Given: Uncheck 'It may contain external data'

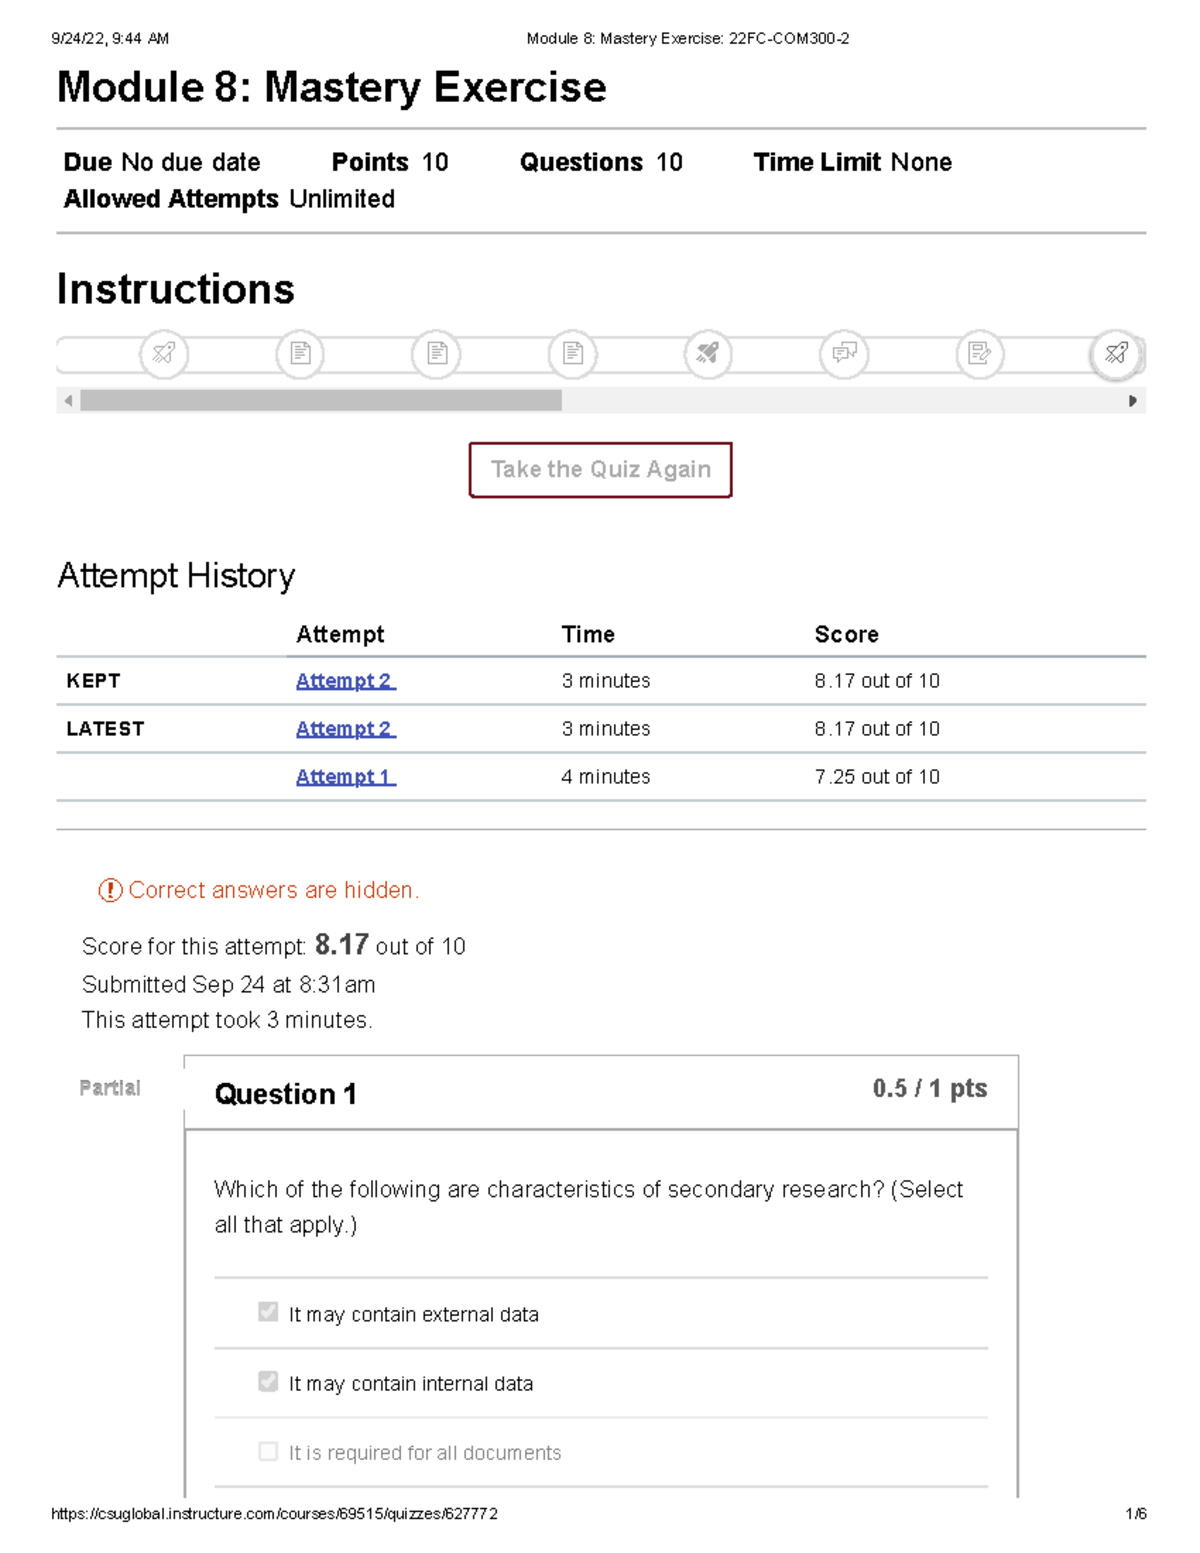Looking at the screenshot, I should pos(267,1312).
